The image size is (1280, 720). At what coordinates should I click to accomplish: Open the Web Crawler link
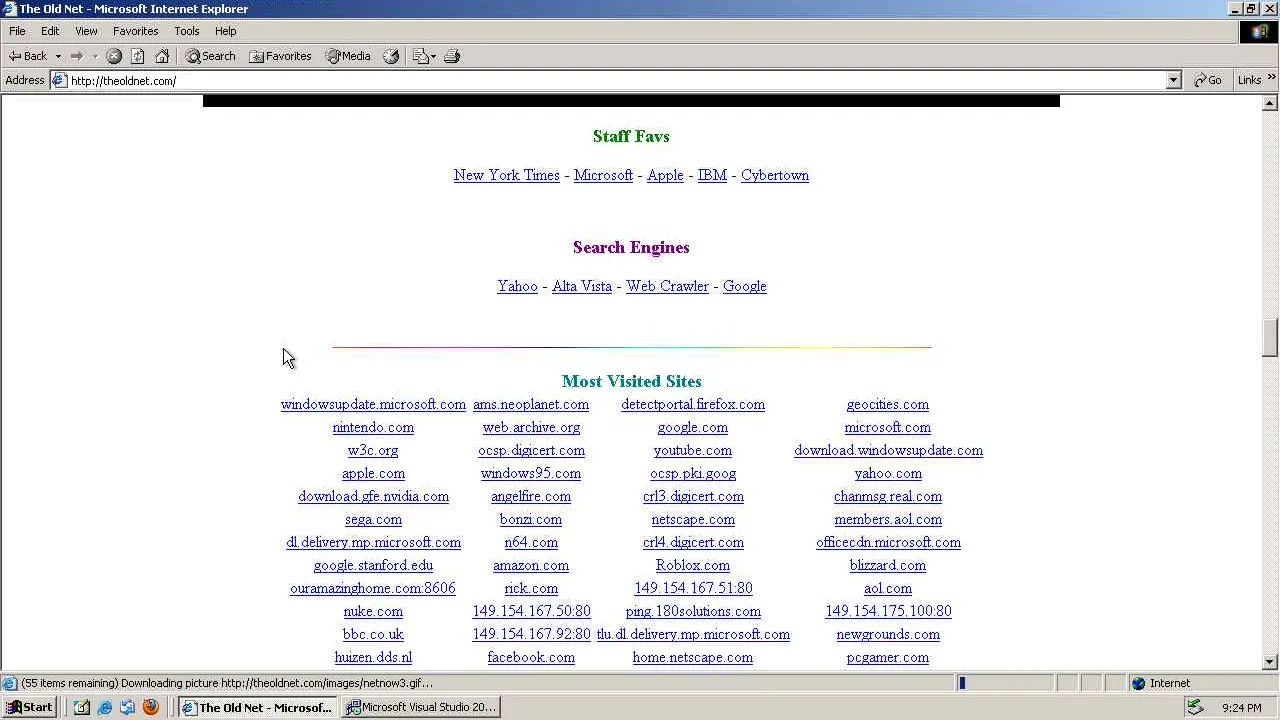point(667,286)
